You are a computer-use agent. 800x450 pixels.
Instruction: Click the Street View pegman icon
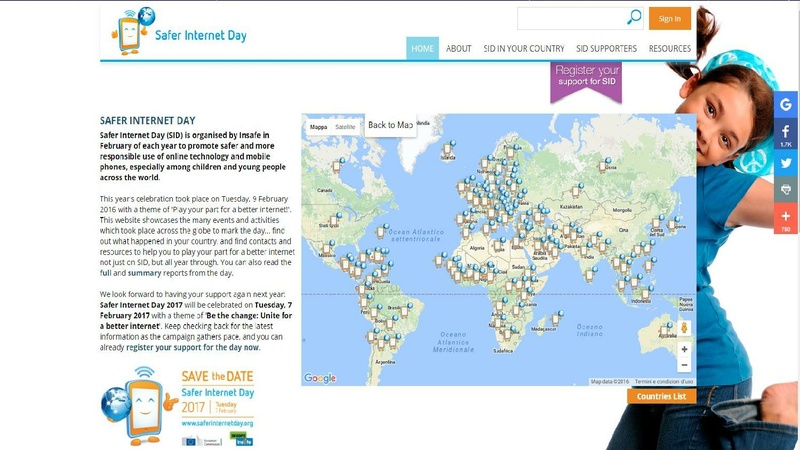pyautogui.click(x=684, y=328)
